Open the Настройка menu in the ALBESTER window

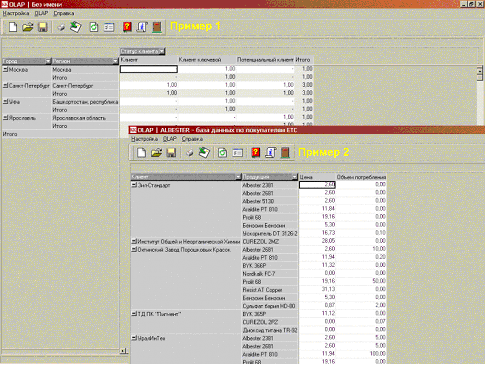point(144,139)
